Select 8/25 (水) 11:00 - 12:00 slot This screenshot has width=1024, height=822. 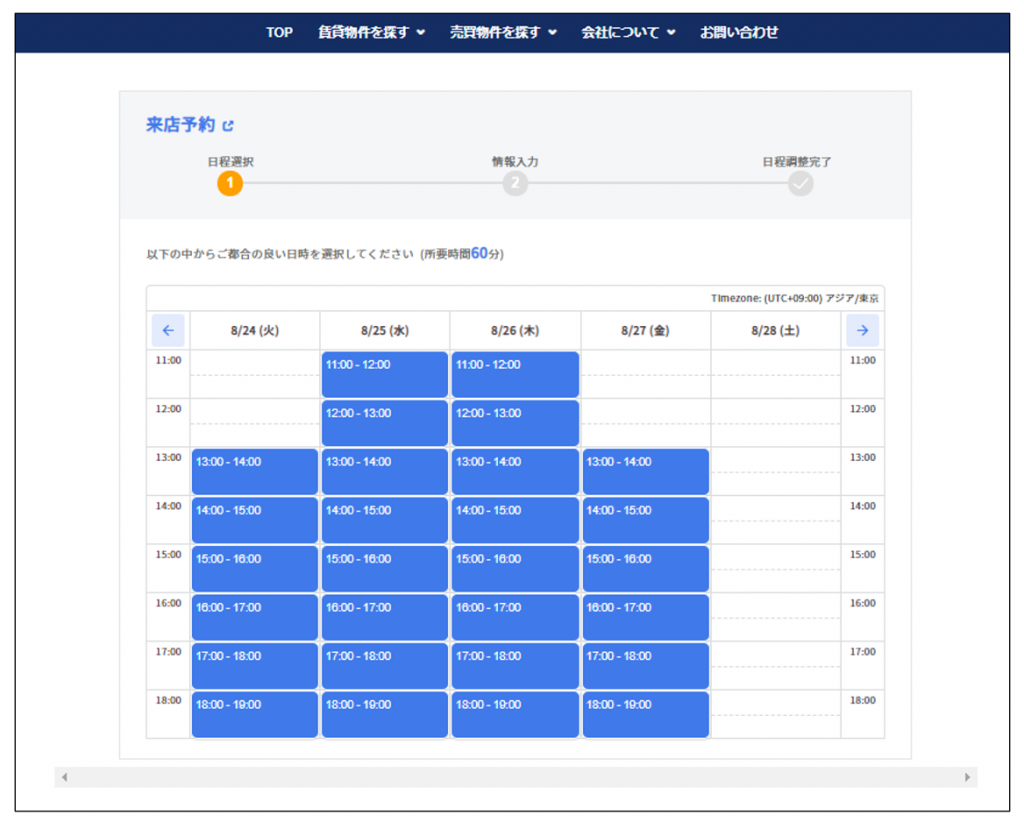click(x=385, y=374)
